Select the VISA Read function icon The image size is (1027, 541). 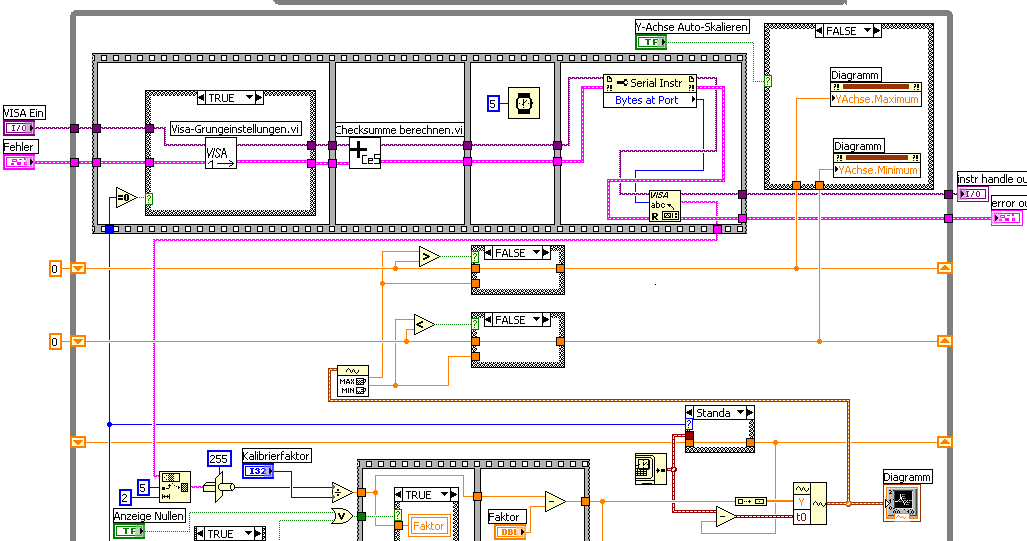pos(665,206)
